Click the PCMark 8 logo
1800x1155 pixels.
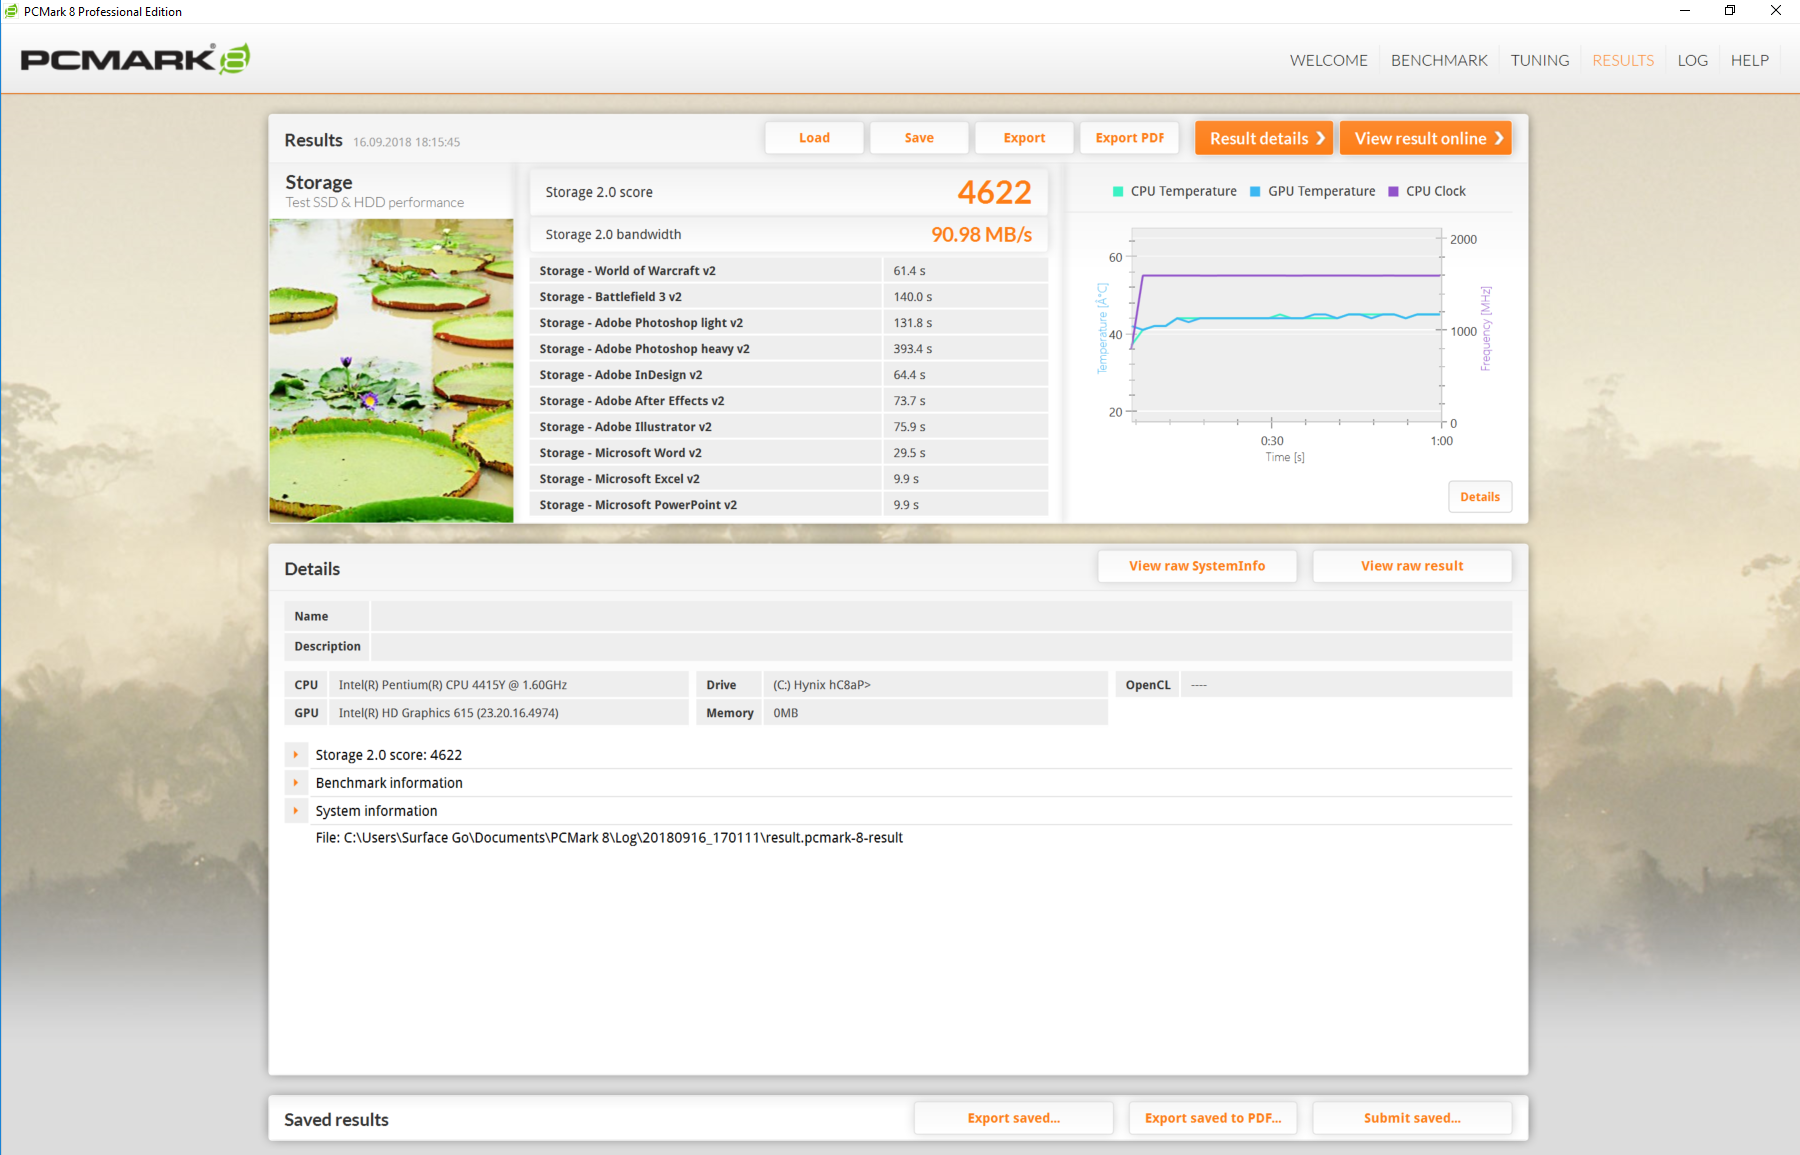click(135, 59)
